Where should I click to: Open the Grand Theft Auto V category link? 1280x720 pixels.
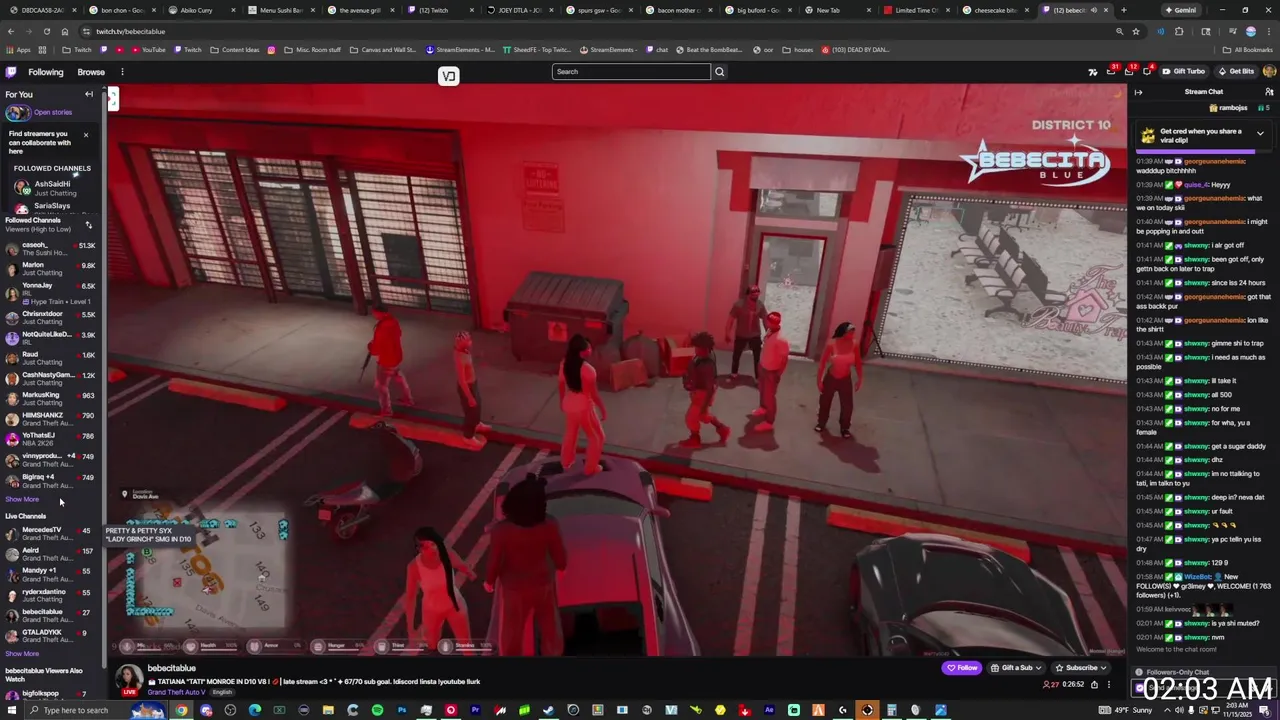(176, 692)
